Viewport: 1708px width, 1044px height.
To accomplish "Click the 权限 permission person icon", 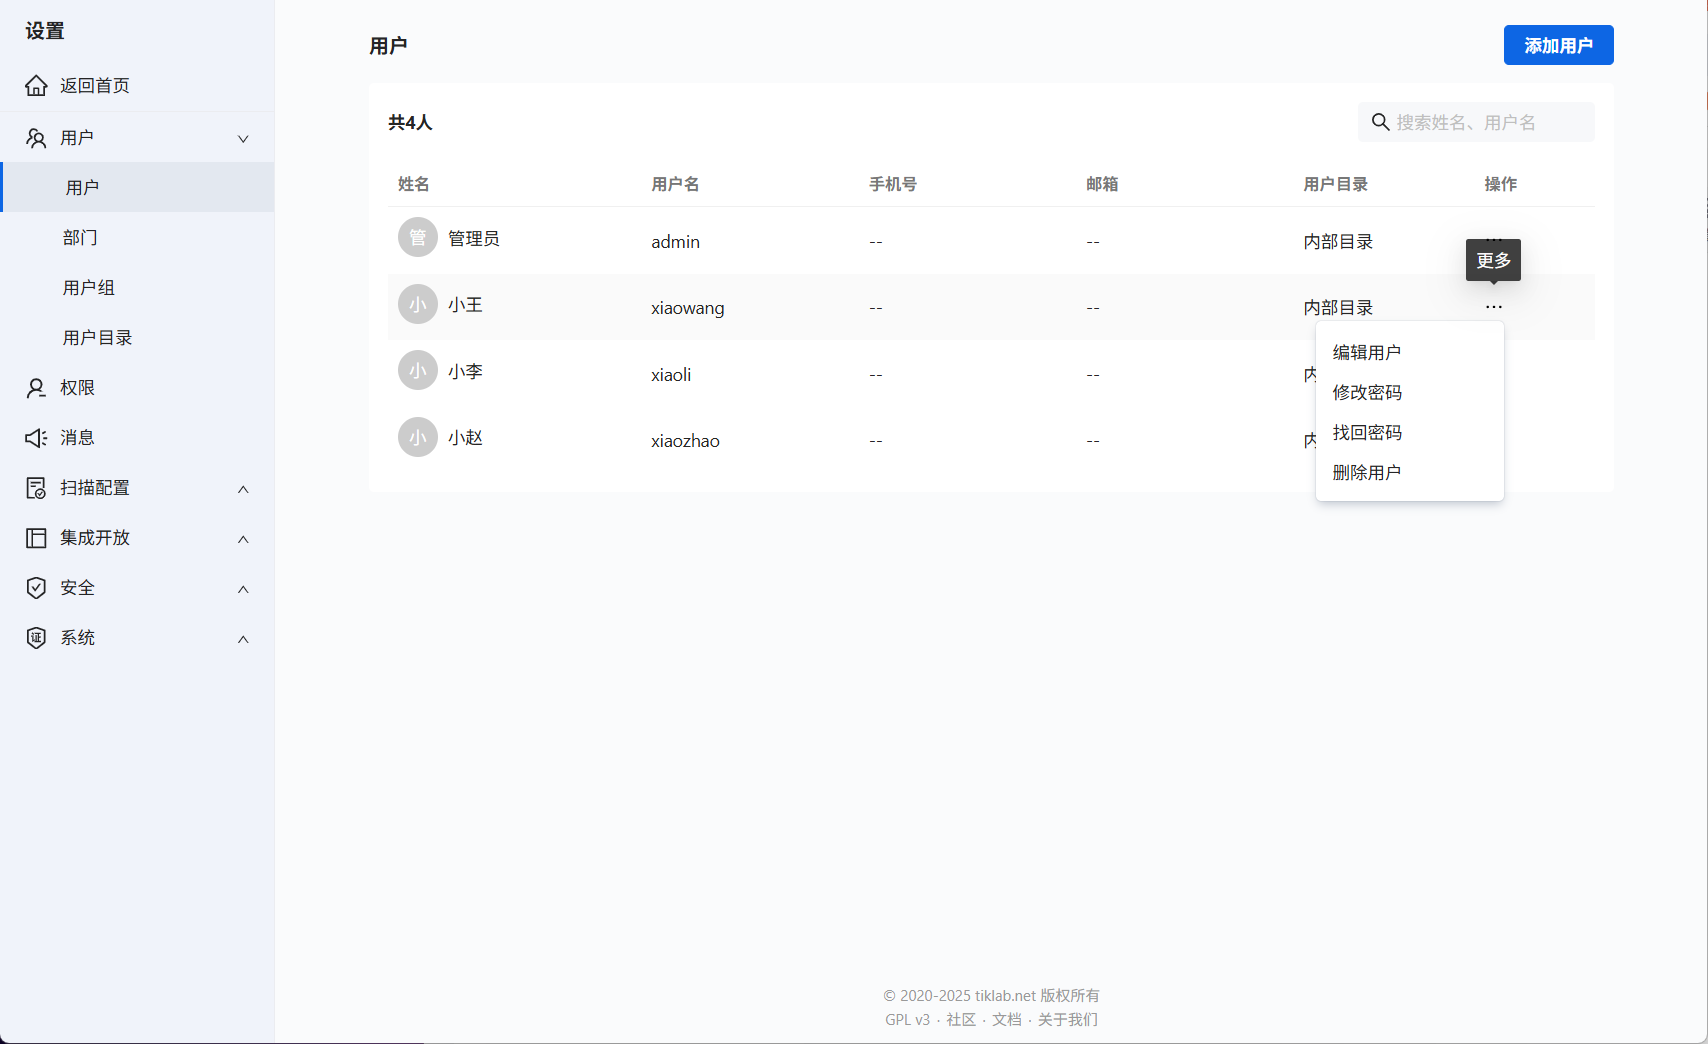I will (36, 388).
